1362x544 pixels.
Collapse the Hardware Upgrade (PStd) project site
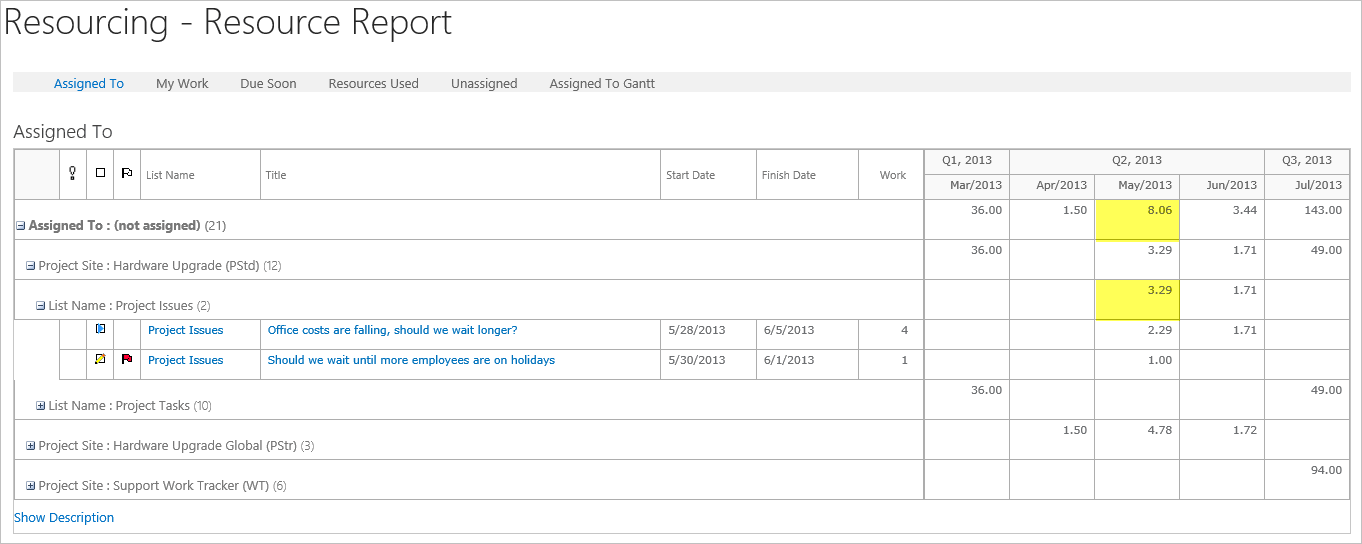(x=30, y=266)
